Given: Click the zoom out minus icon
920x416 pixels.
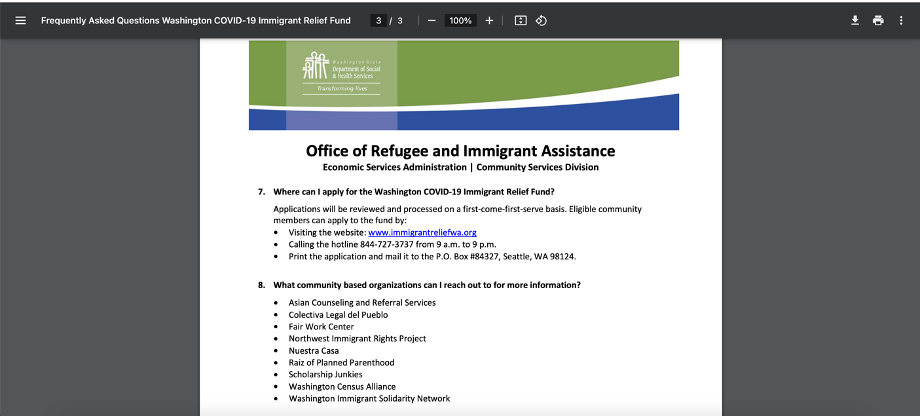Looking at the screenshot, I should tap(431, 20).
